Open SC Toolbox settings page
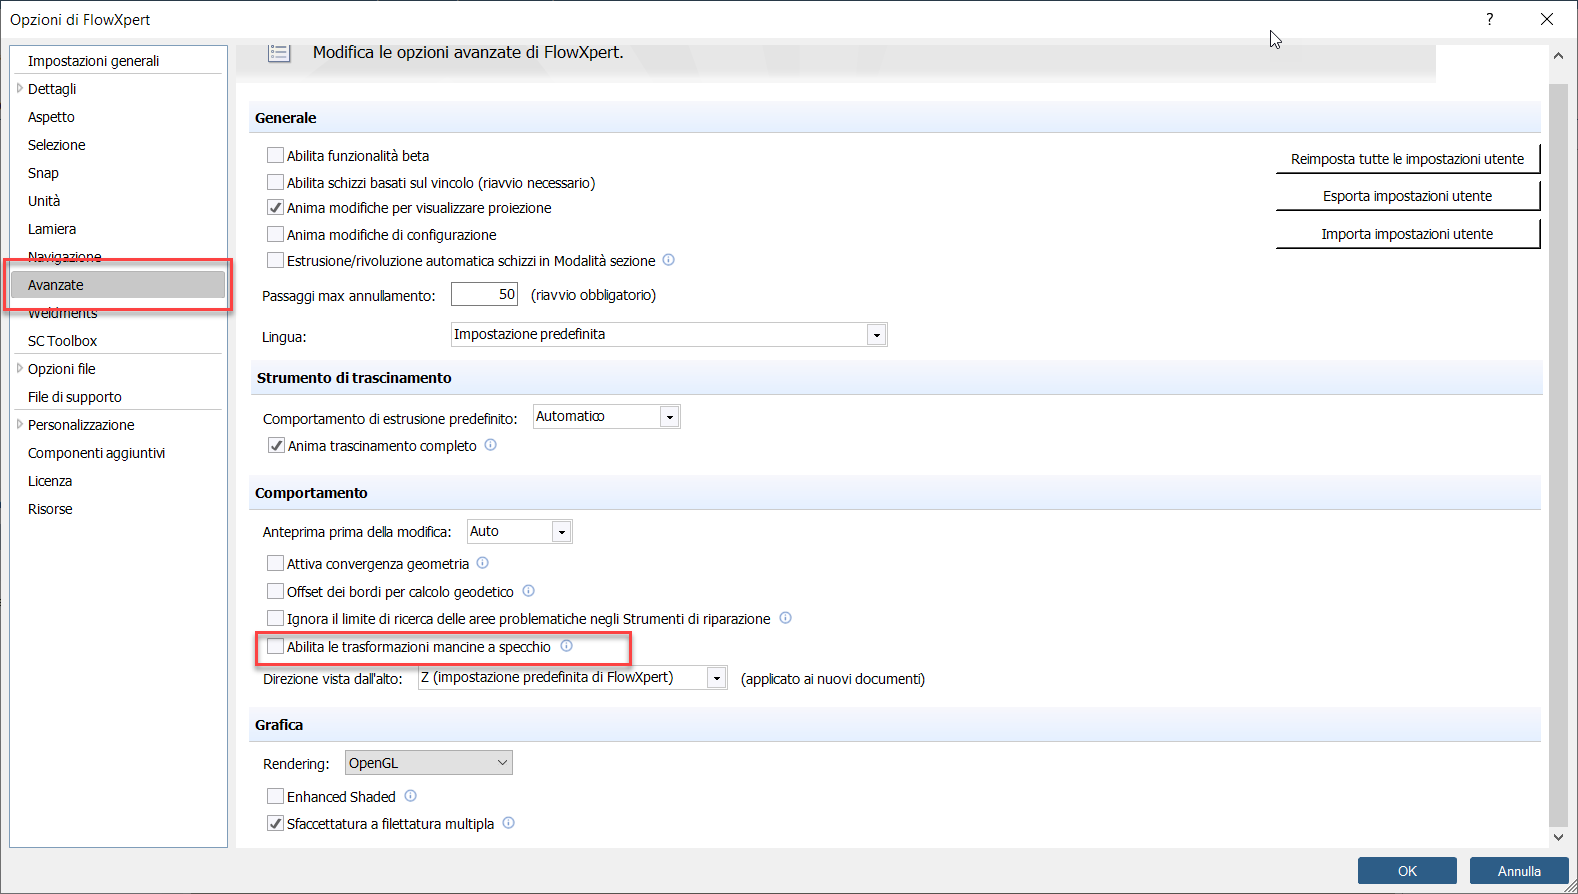 coord(62,341)
